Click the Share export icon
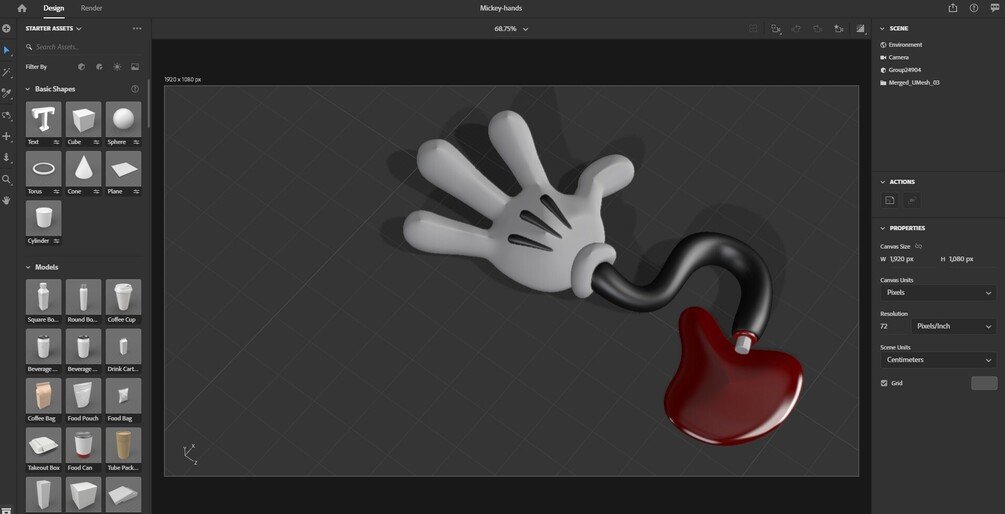Screen dimensions: 1005x514 (952, 8)
